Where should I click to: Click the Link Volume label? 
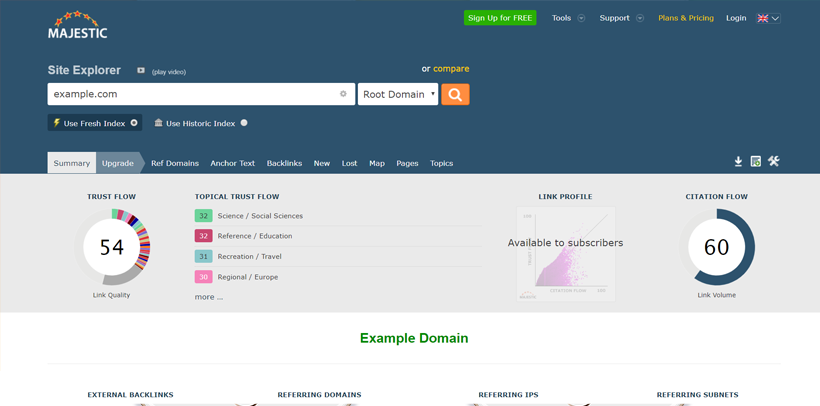coord(716,295)
